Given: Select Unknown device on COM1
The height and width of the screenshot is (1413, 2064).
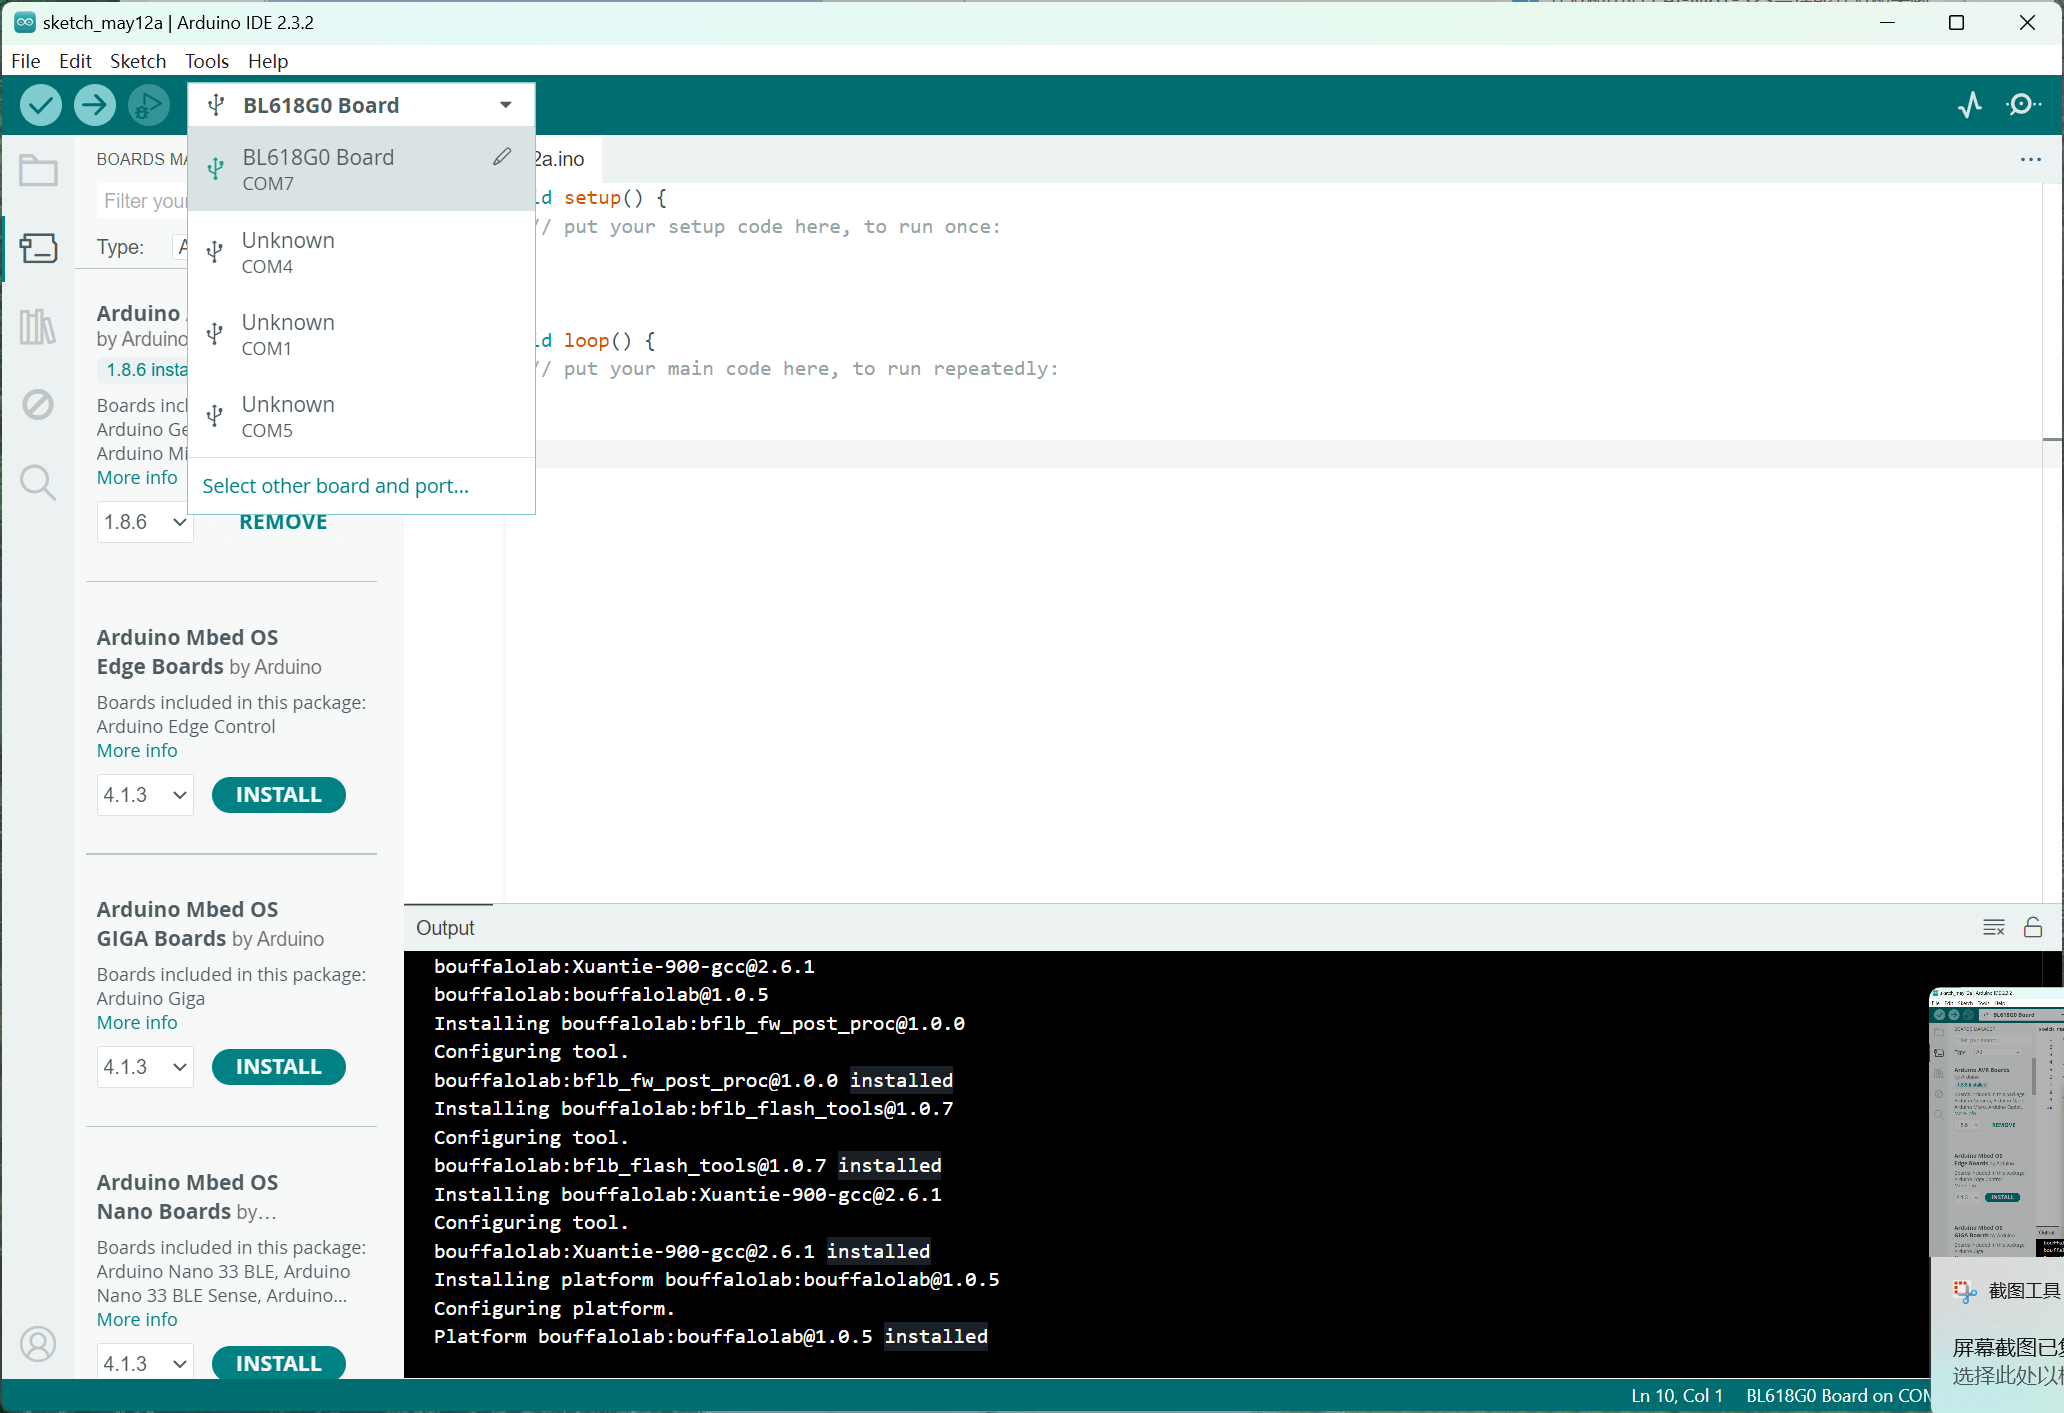Looking at the screenshot, I should tap(359, 332).
